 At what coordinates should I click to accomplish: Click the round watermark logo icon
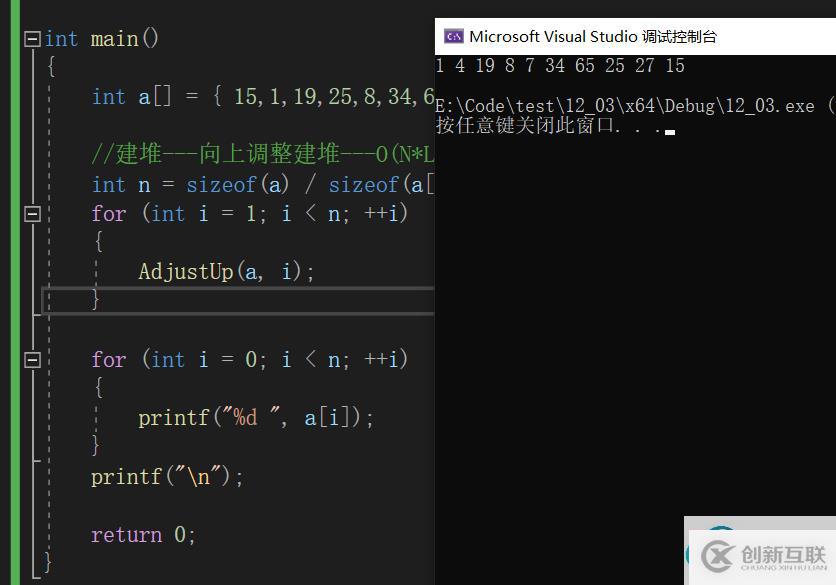click(x=717, y=555)
